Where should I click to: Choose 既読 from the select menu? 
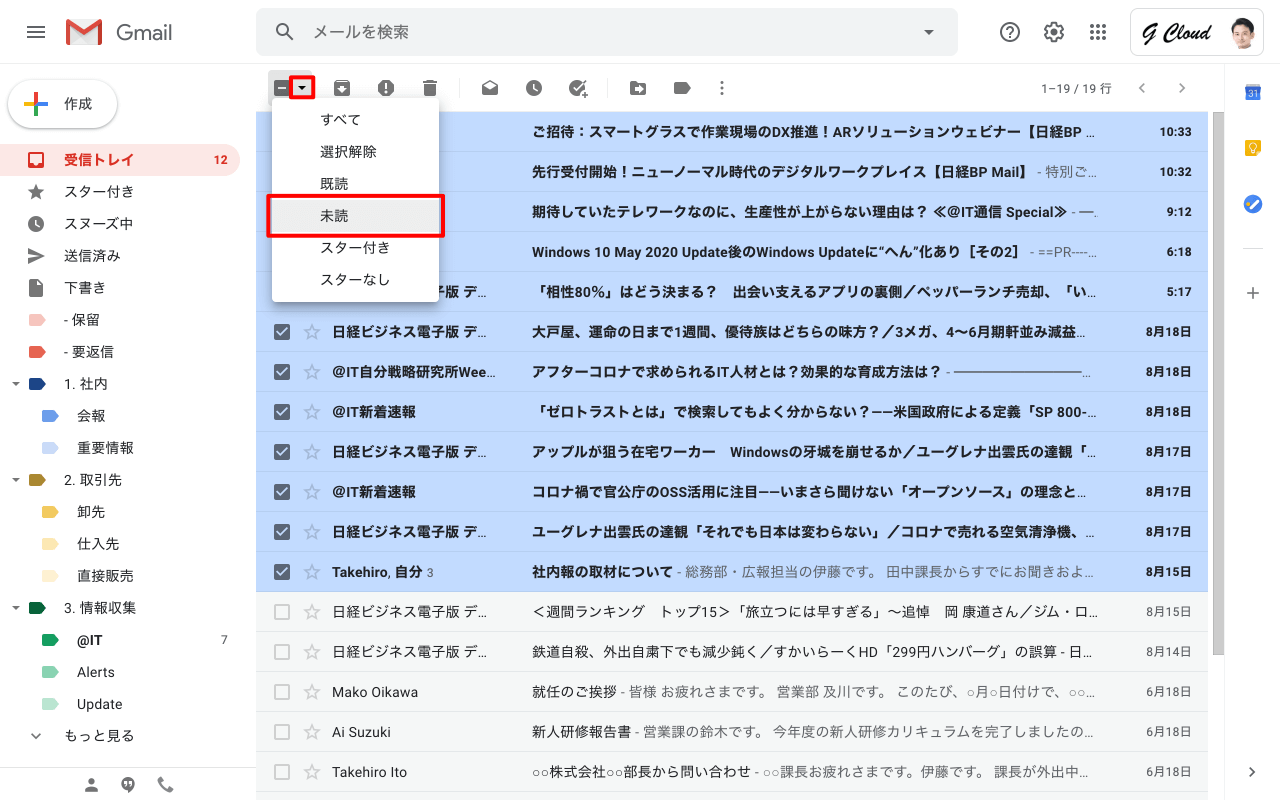click(355, 184)
